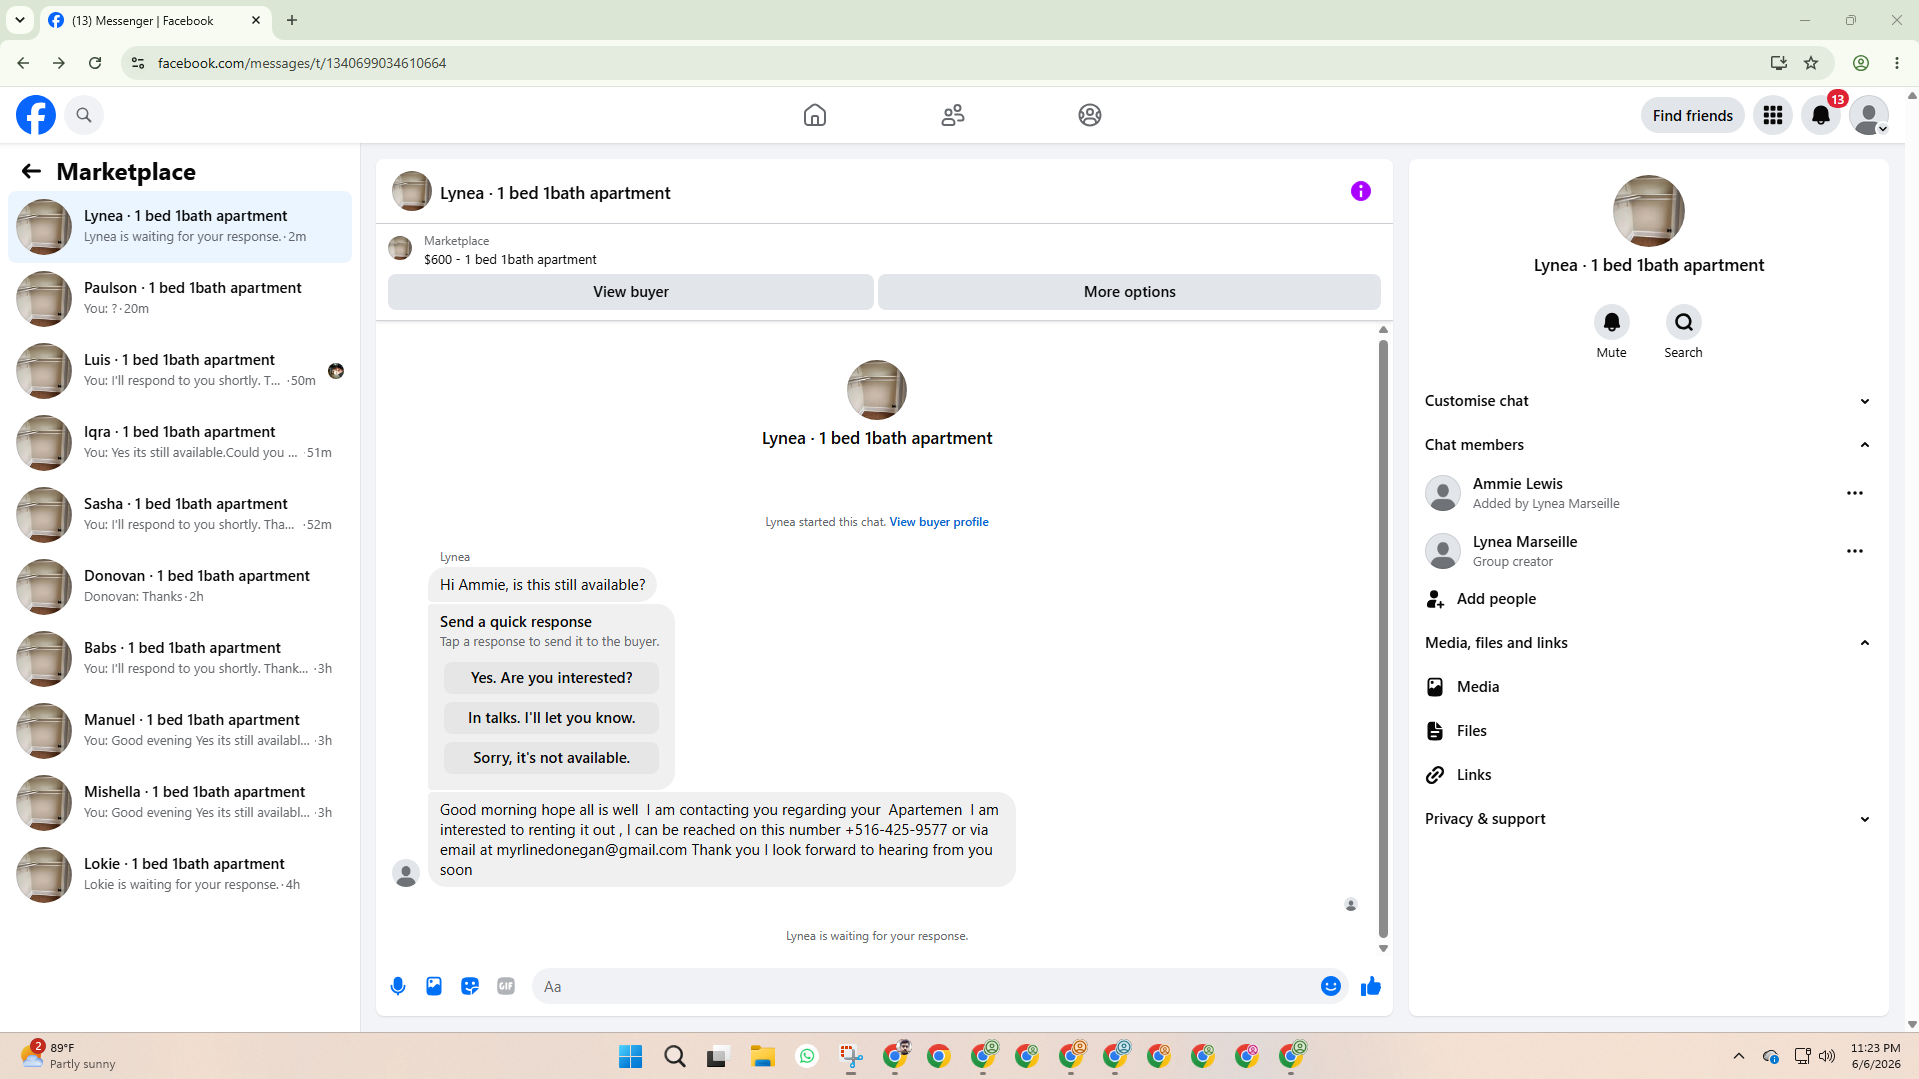The image size is (1919, 1079).
Task: Open the Media section
Action: 1649,687
